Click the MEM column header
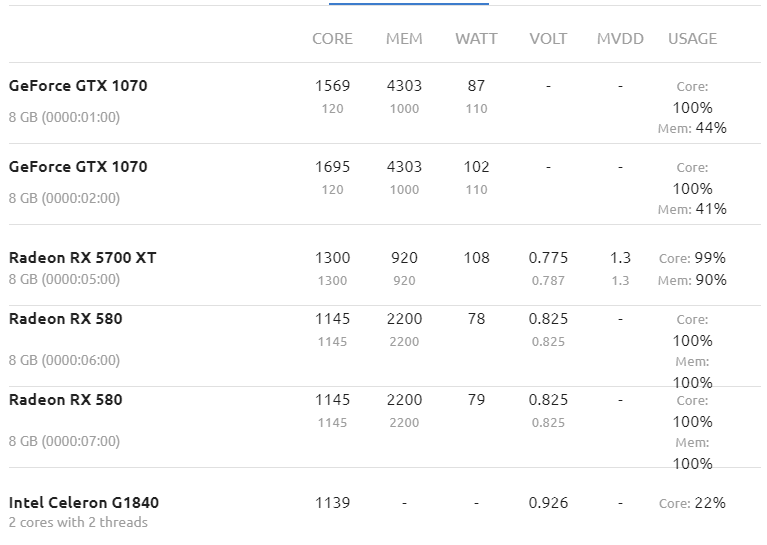767x545 pixels. (x=404, y=39)
